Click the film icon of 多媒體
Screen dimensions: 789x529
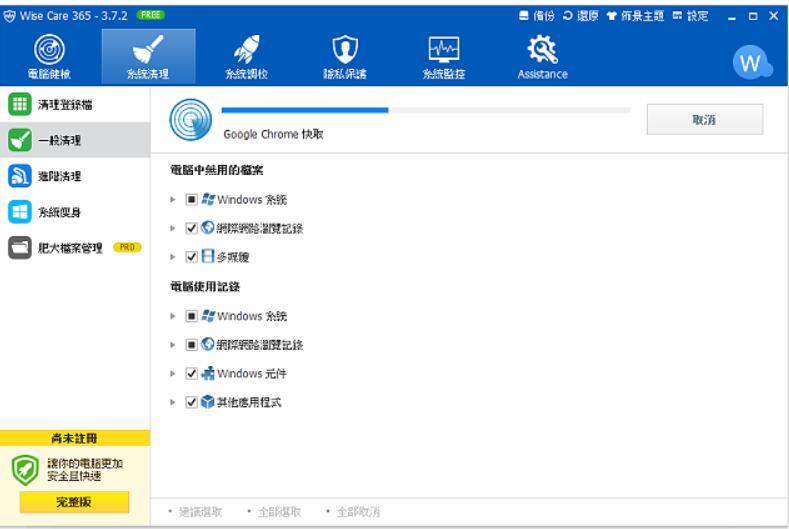click(208, 256)
